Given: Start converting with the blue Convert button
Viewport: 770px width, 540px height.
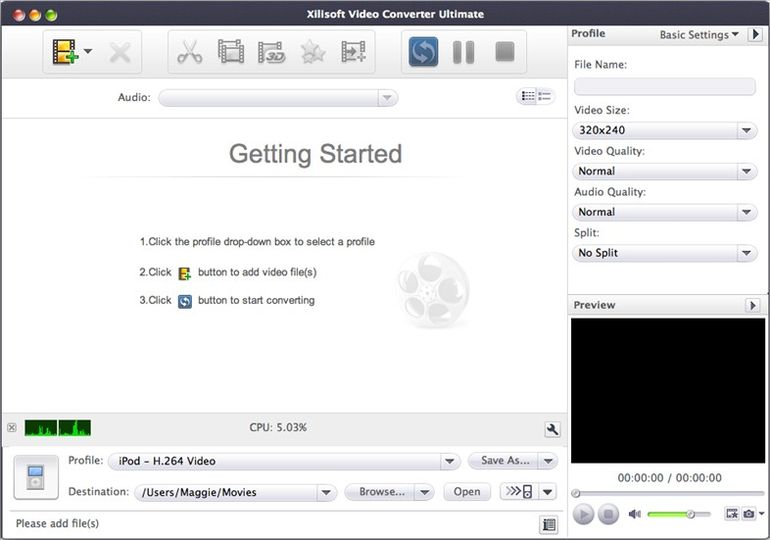Looking at the screenshot, I should point(423,52).
